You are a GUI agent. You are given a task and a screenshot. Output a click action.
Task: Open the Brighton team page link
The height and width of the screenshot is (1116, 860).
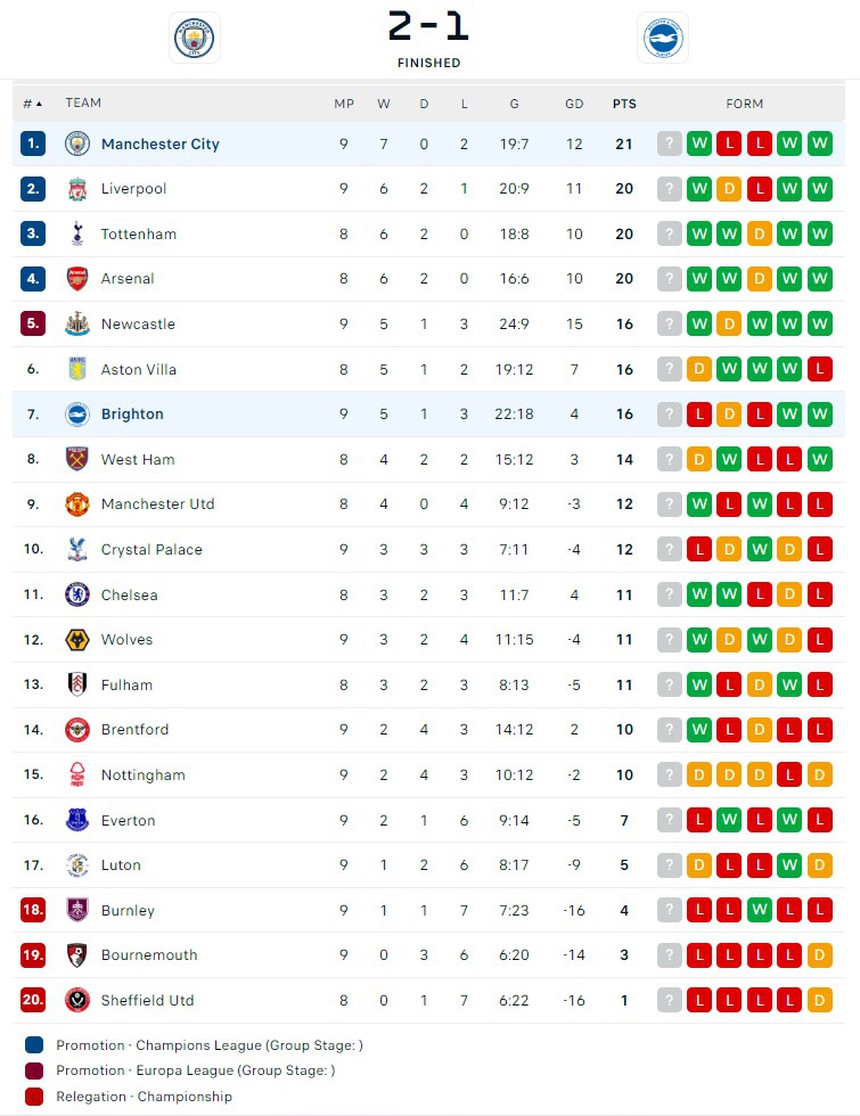132,414
